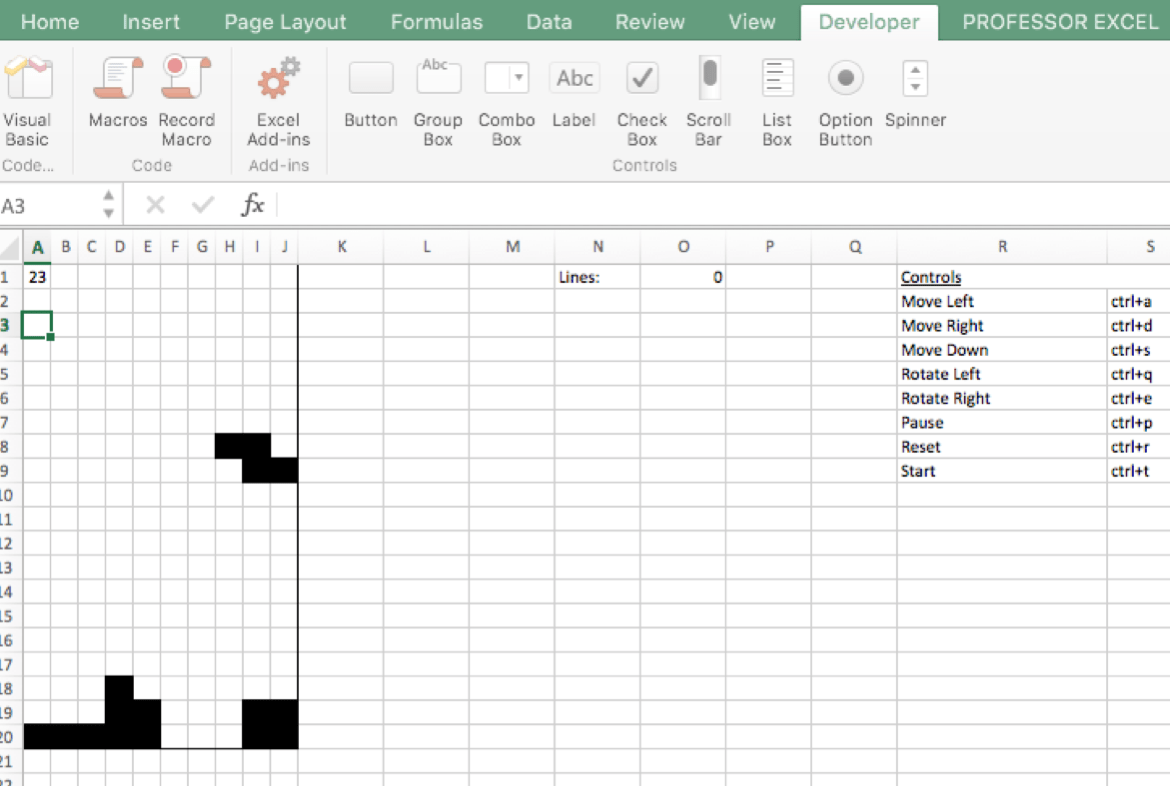This screenshot has width=1170, height=786.
Task: Switch to the Formulas tab
Action: [436, 22]
